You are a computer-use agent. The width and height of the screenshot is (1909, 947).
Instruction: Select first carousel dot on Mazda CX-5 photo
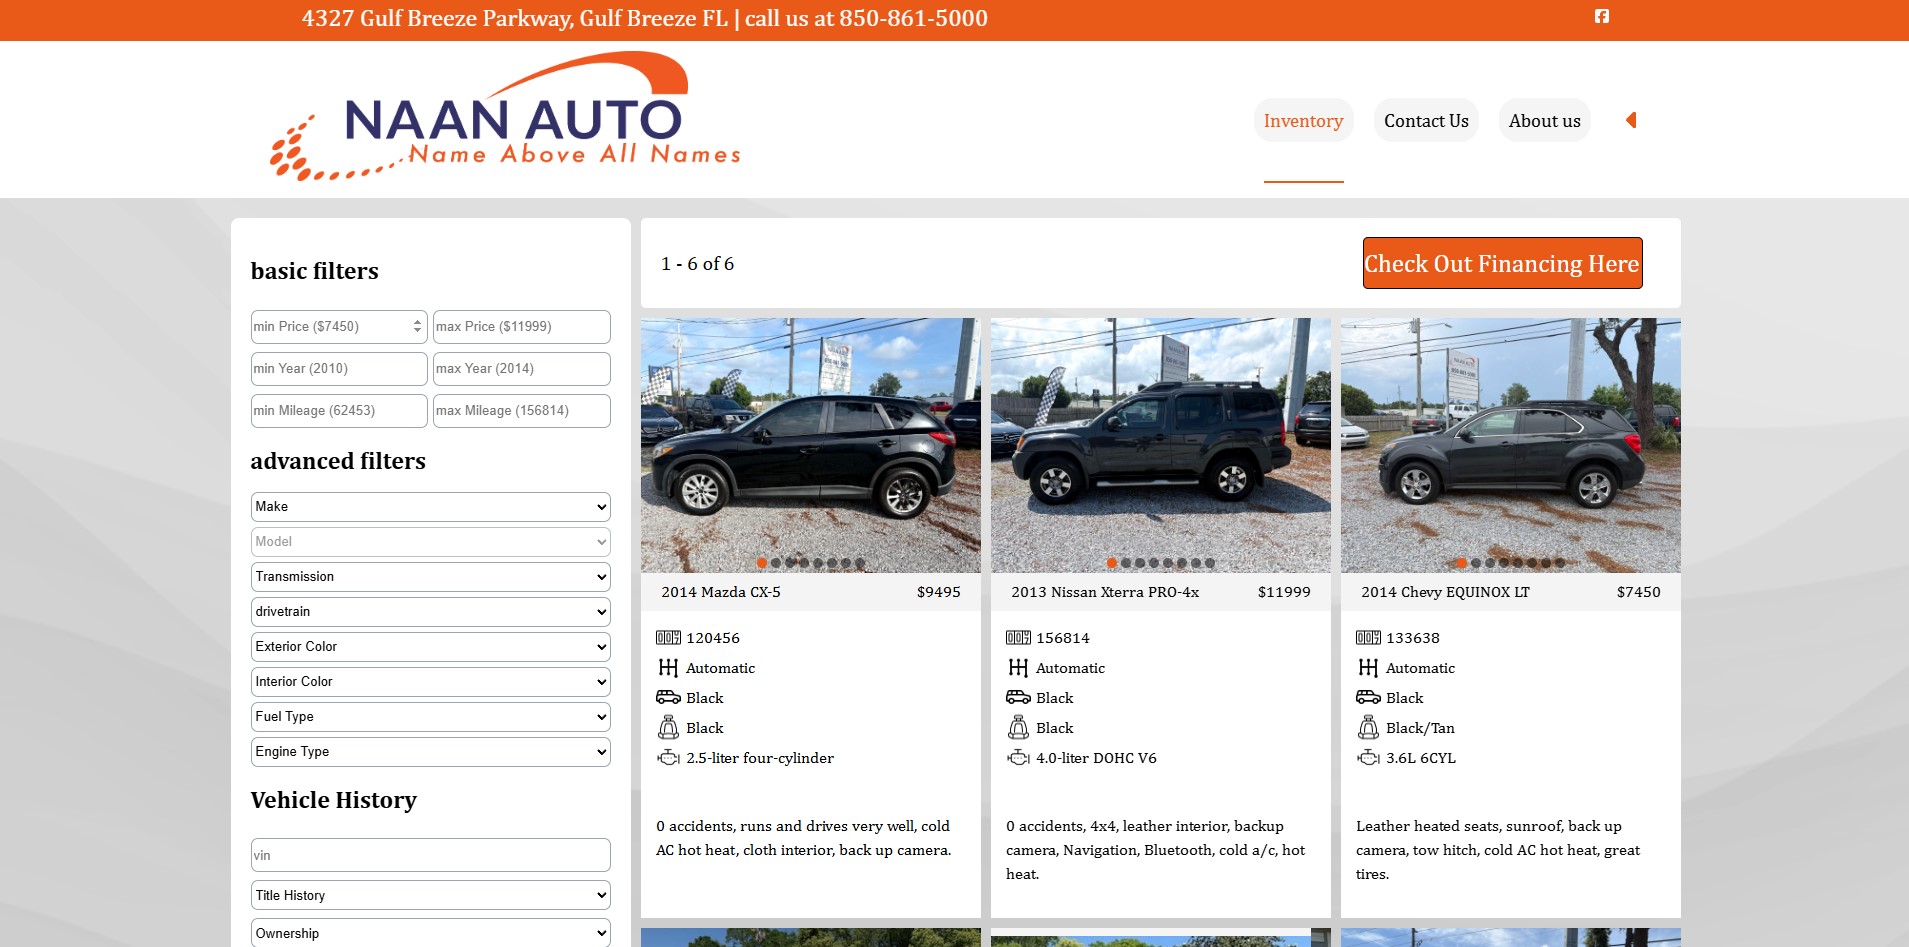(x=762, y=563)
